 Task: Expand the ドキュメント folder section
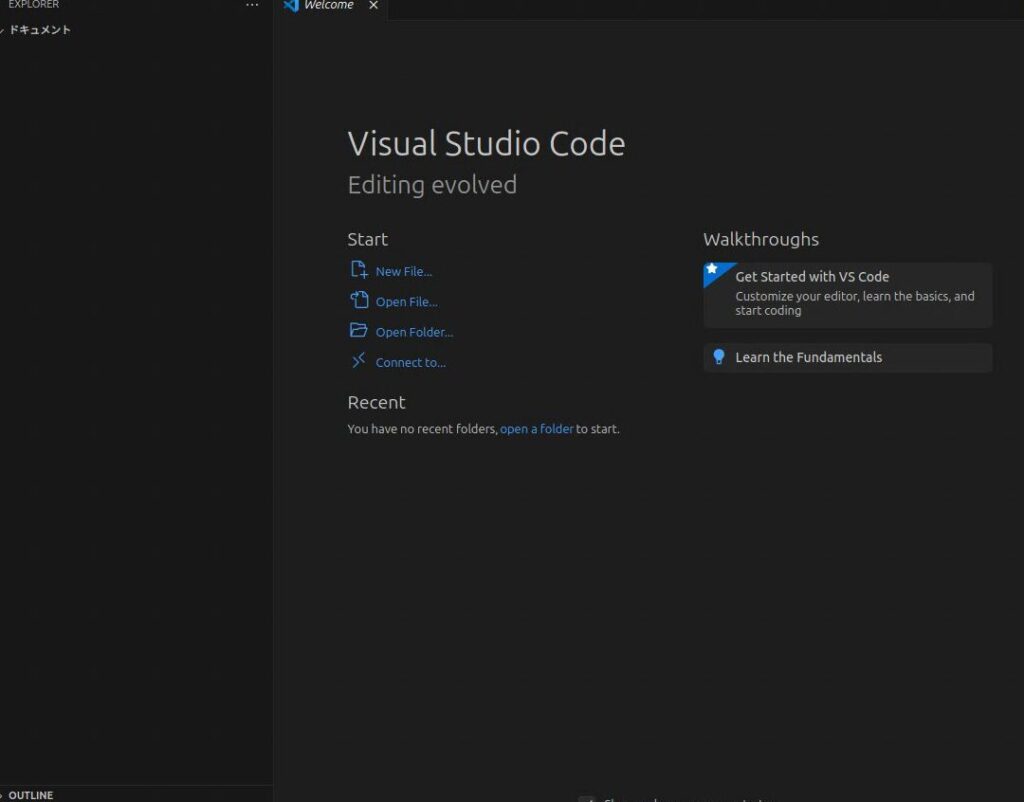pyautogui.click(x=38, y=30)
